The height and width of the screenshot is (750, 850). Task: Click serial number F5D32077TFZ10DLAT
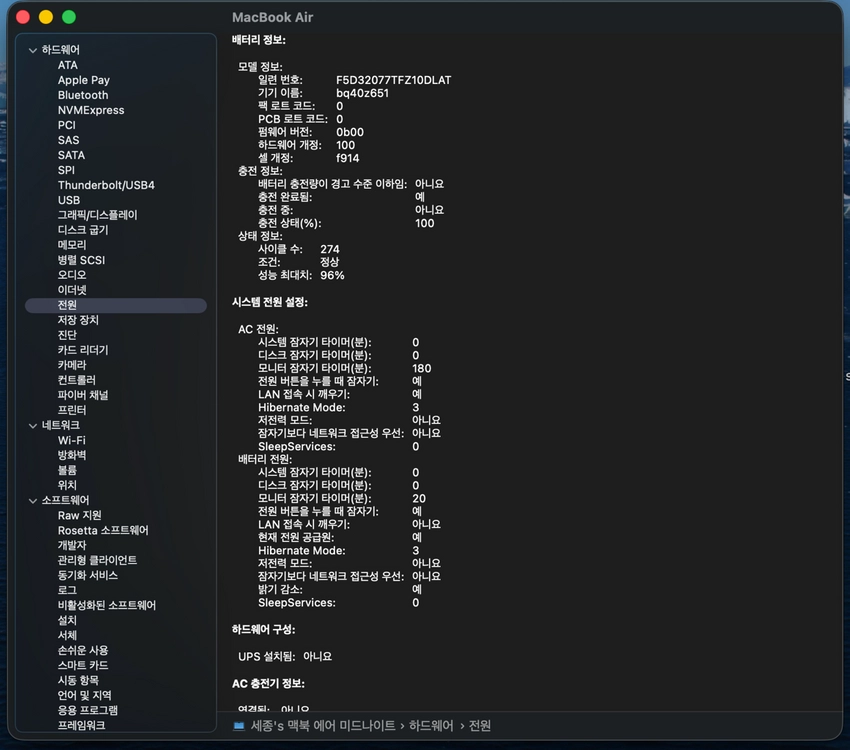[394, 80]
